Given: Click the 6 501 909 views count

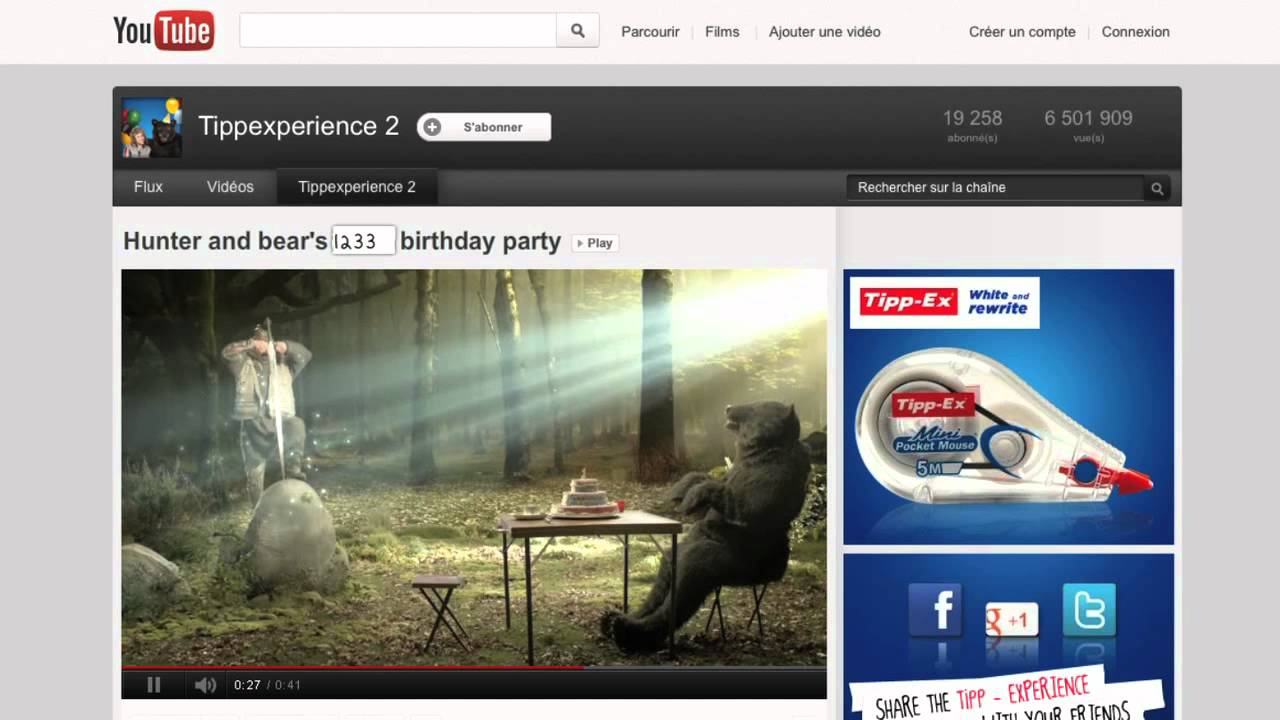Looking at the screenshot, I should pyautogui.click(x=1089, y=118).
